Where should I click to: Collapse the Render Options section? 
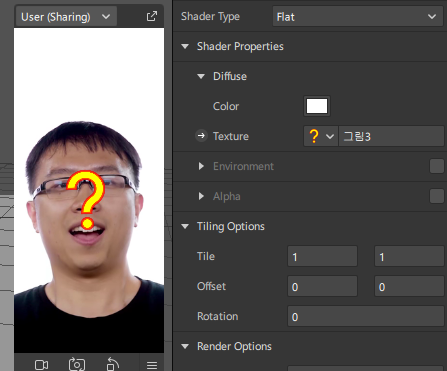click(x=185, y=346)
